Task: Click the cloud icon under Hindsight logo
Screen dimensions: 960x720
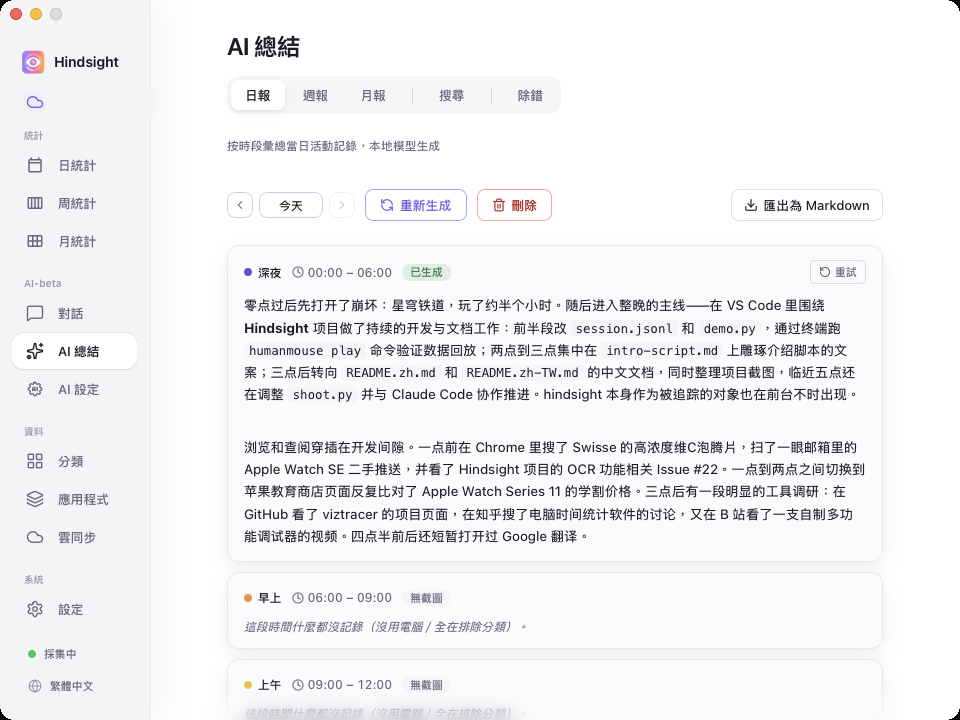Action: click(35, 102)
